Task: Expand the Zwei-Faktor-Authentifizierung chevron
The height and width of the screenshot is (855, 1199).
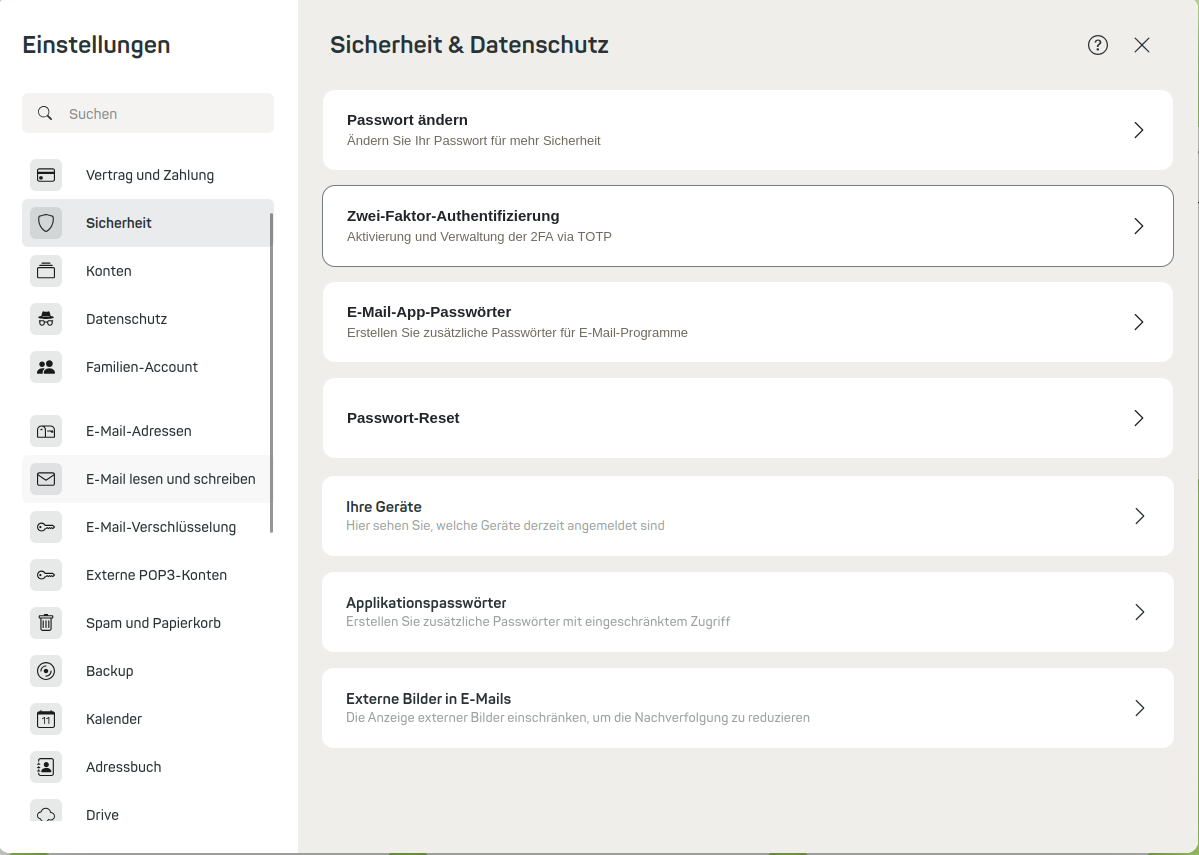Action: coord(1139,226)
